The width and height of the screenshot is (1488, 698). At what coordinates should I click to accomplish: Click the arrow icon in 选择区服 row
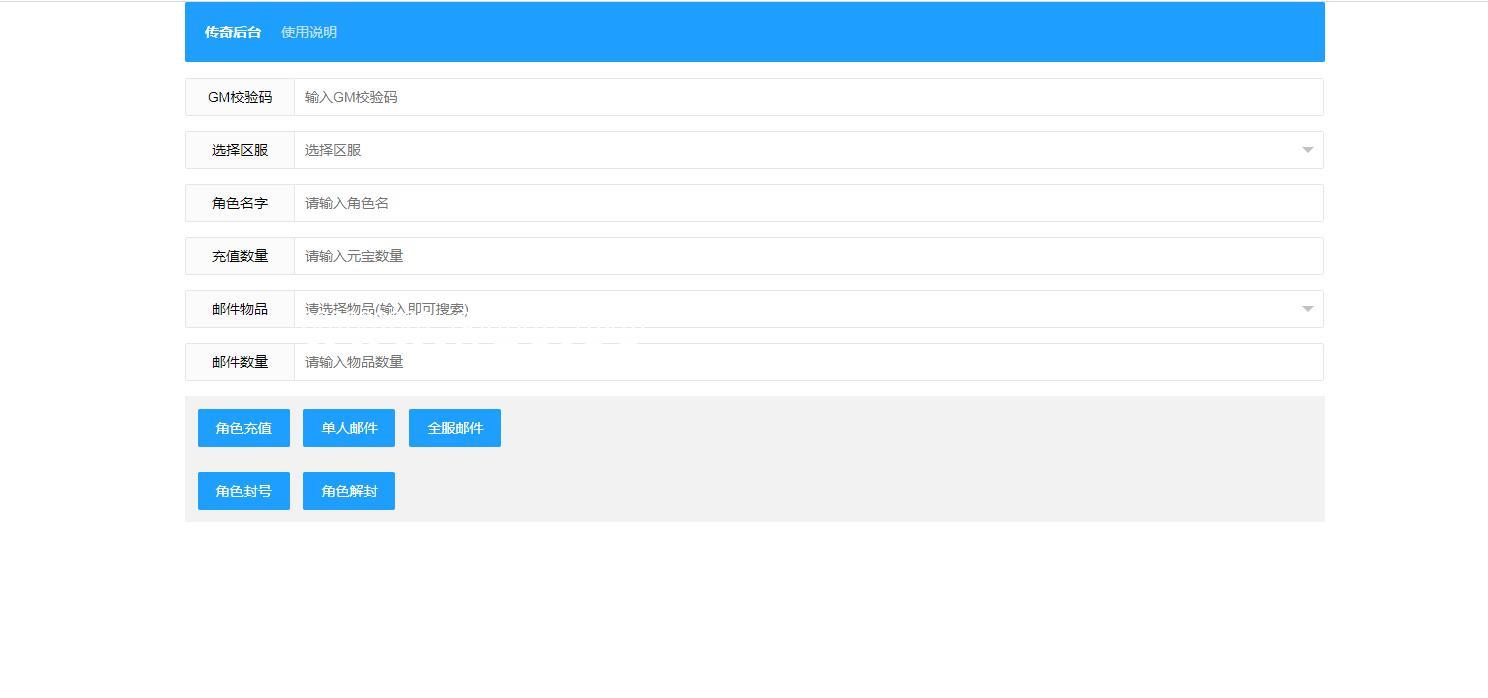[x=1307, y=150]
